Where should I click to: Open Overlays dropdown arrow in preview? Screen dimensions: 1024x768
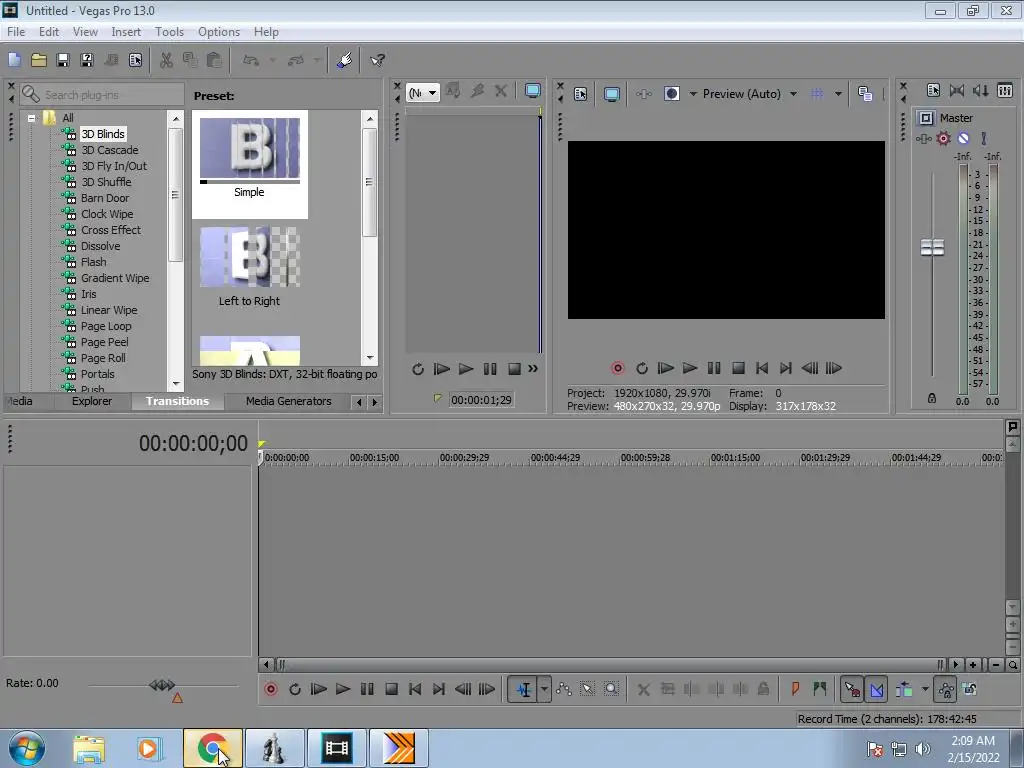[x=838, y=94]
